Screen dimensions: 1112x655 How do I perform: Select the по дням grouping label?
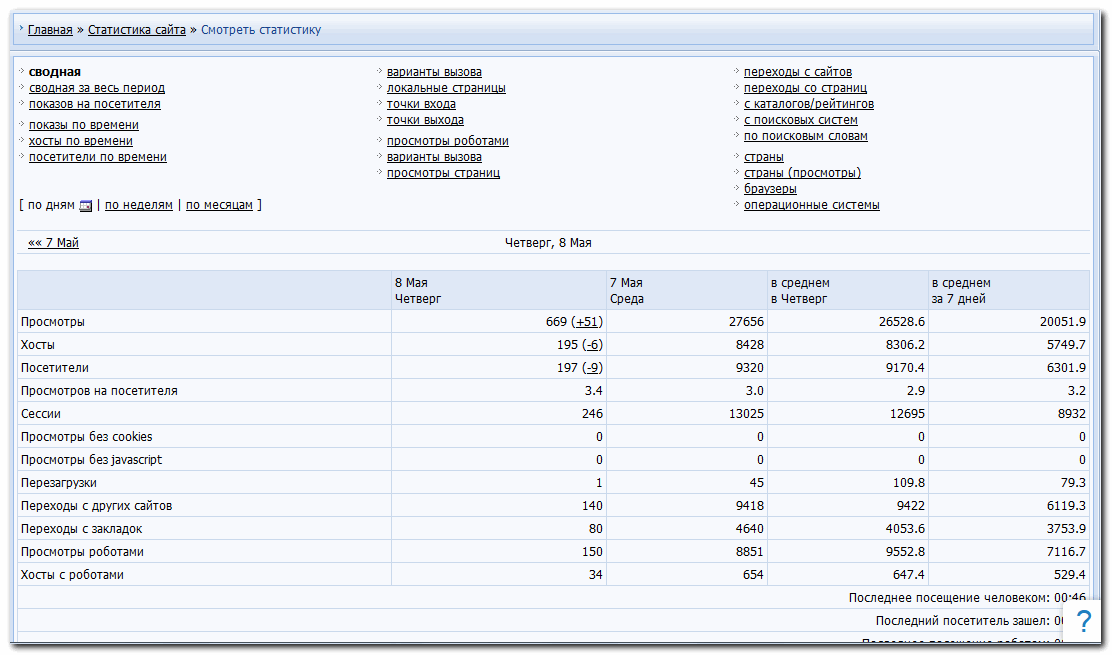pos(51,206)
